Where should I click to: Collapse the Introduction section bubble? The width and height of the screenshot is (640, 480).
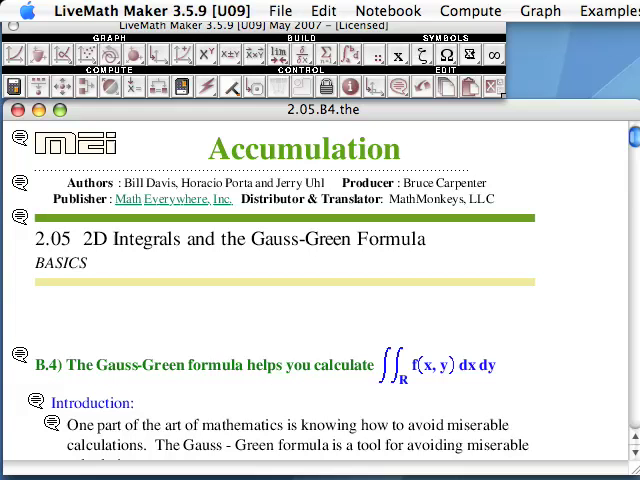[36, 401]
